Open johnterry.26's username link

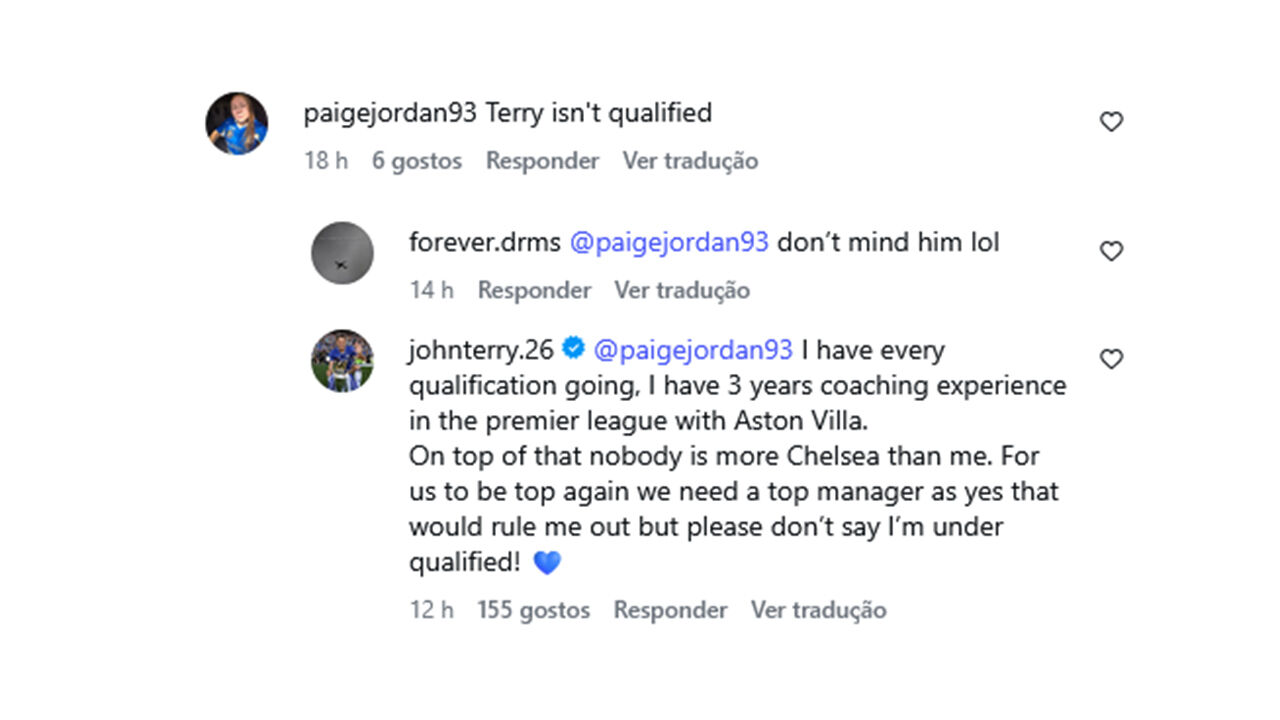point(480,350)
